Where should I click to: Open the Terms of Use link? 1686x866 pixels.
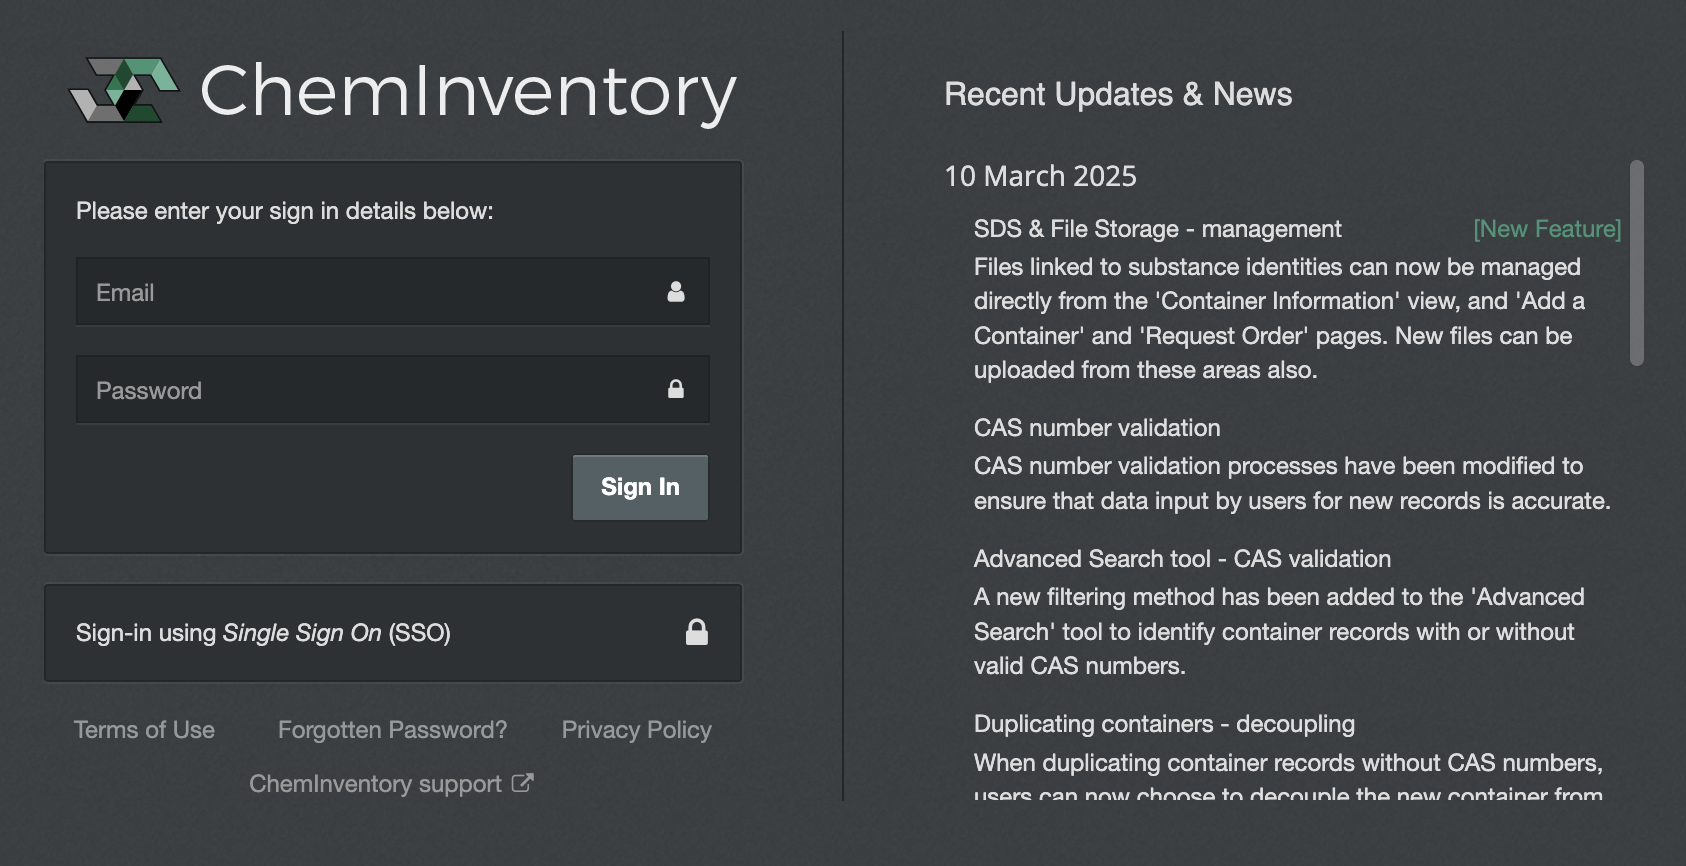coord(144,730)
